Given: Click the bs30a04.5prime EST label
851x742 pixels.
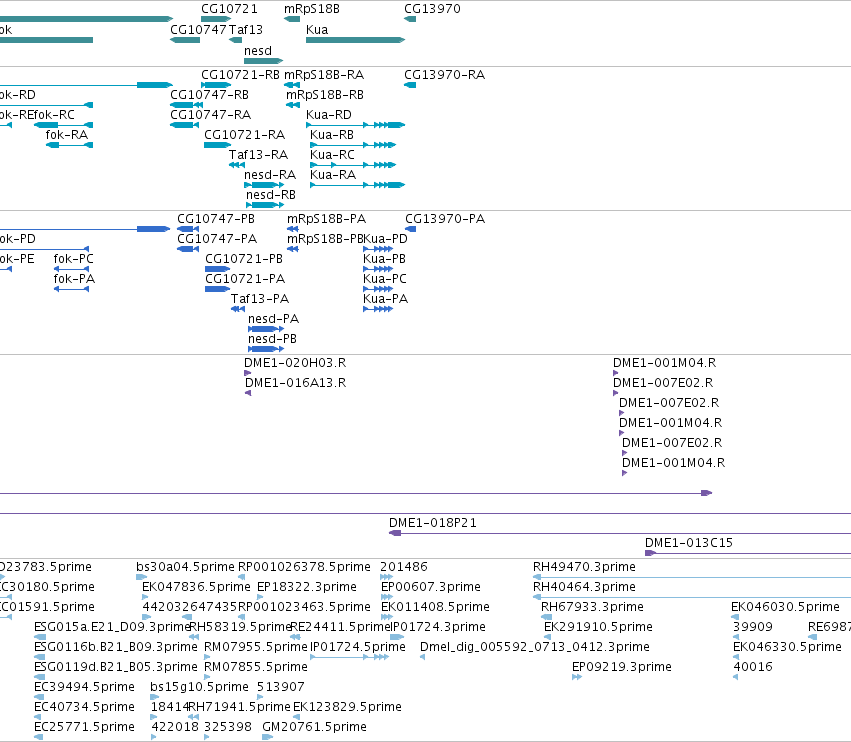Looking at the screenshot, I should coord(185,567).
